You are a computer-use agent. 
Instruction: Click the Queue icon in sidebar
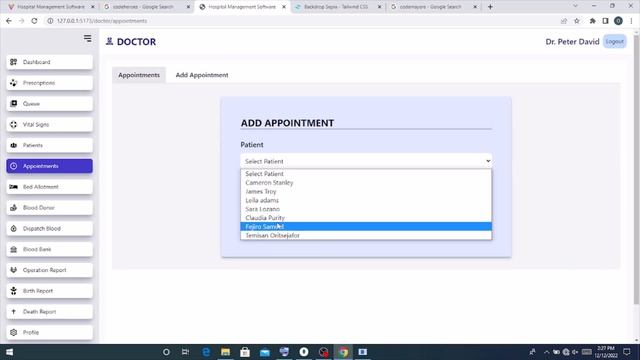(13, 104)
